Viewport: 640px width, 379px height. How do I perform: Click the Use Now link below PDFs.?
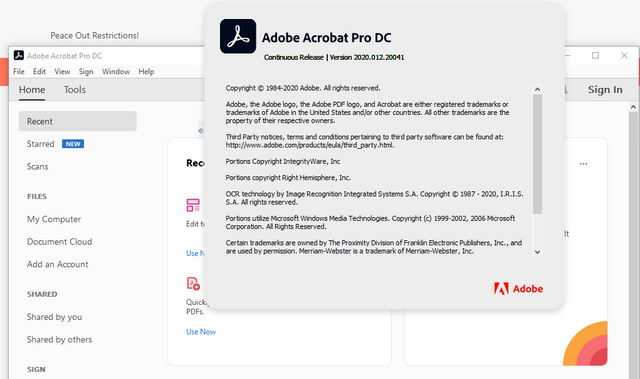coord(201,332)
